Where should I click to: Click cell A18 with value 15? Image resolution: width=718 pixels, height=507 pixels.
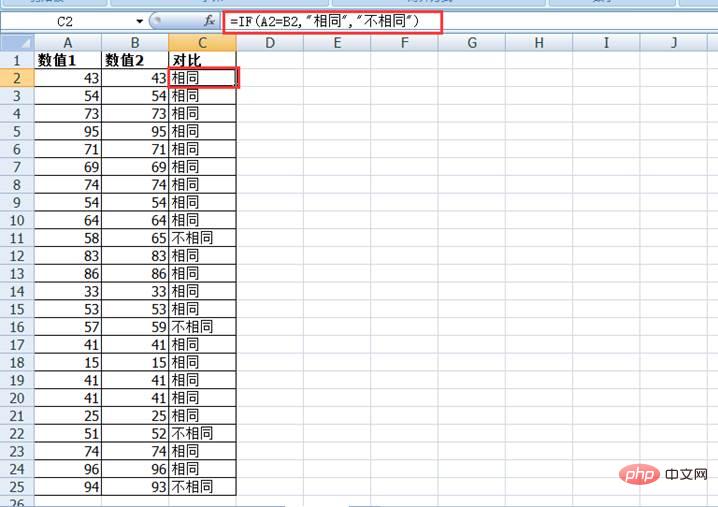68,363
